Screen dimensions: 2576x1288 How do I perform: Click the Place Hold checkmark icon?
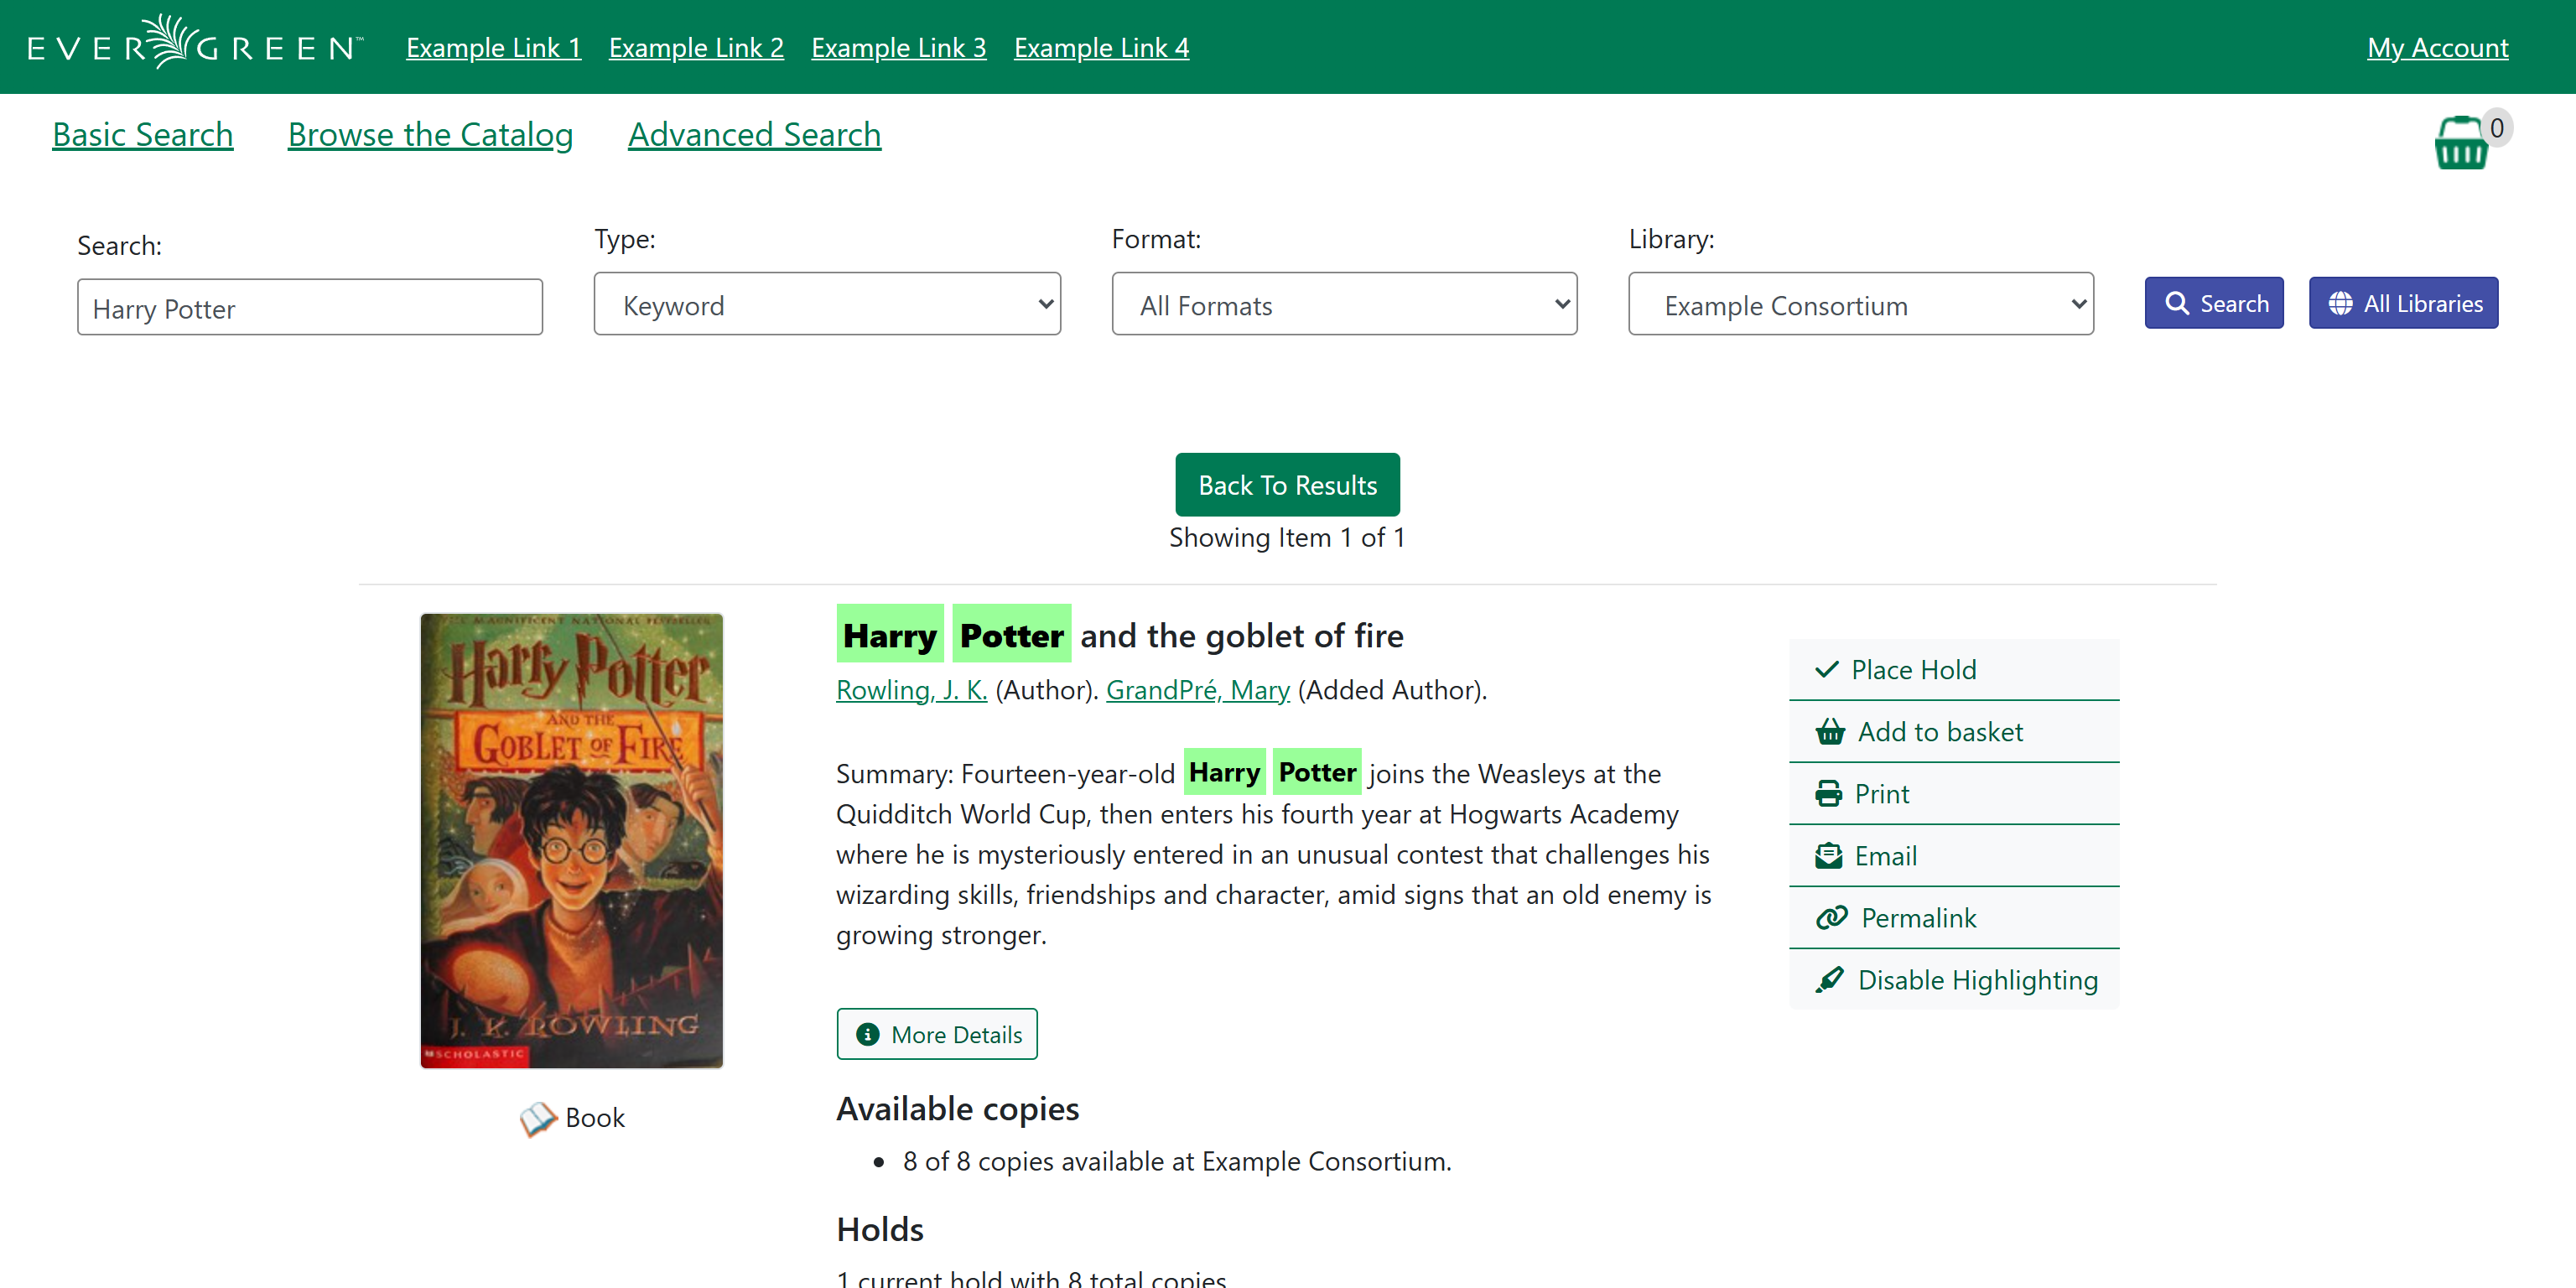pyautogui.click(x=1826, y=669)
